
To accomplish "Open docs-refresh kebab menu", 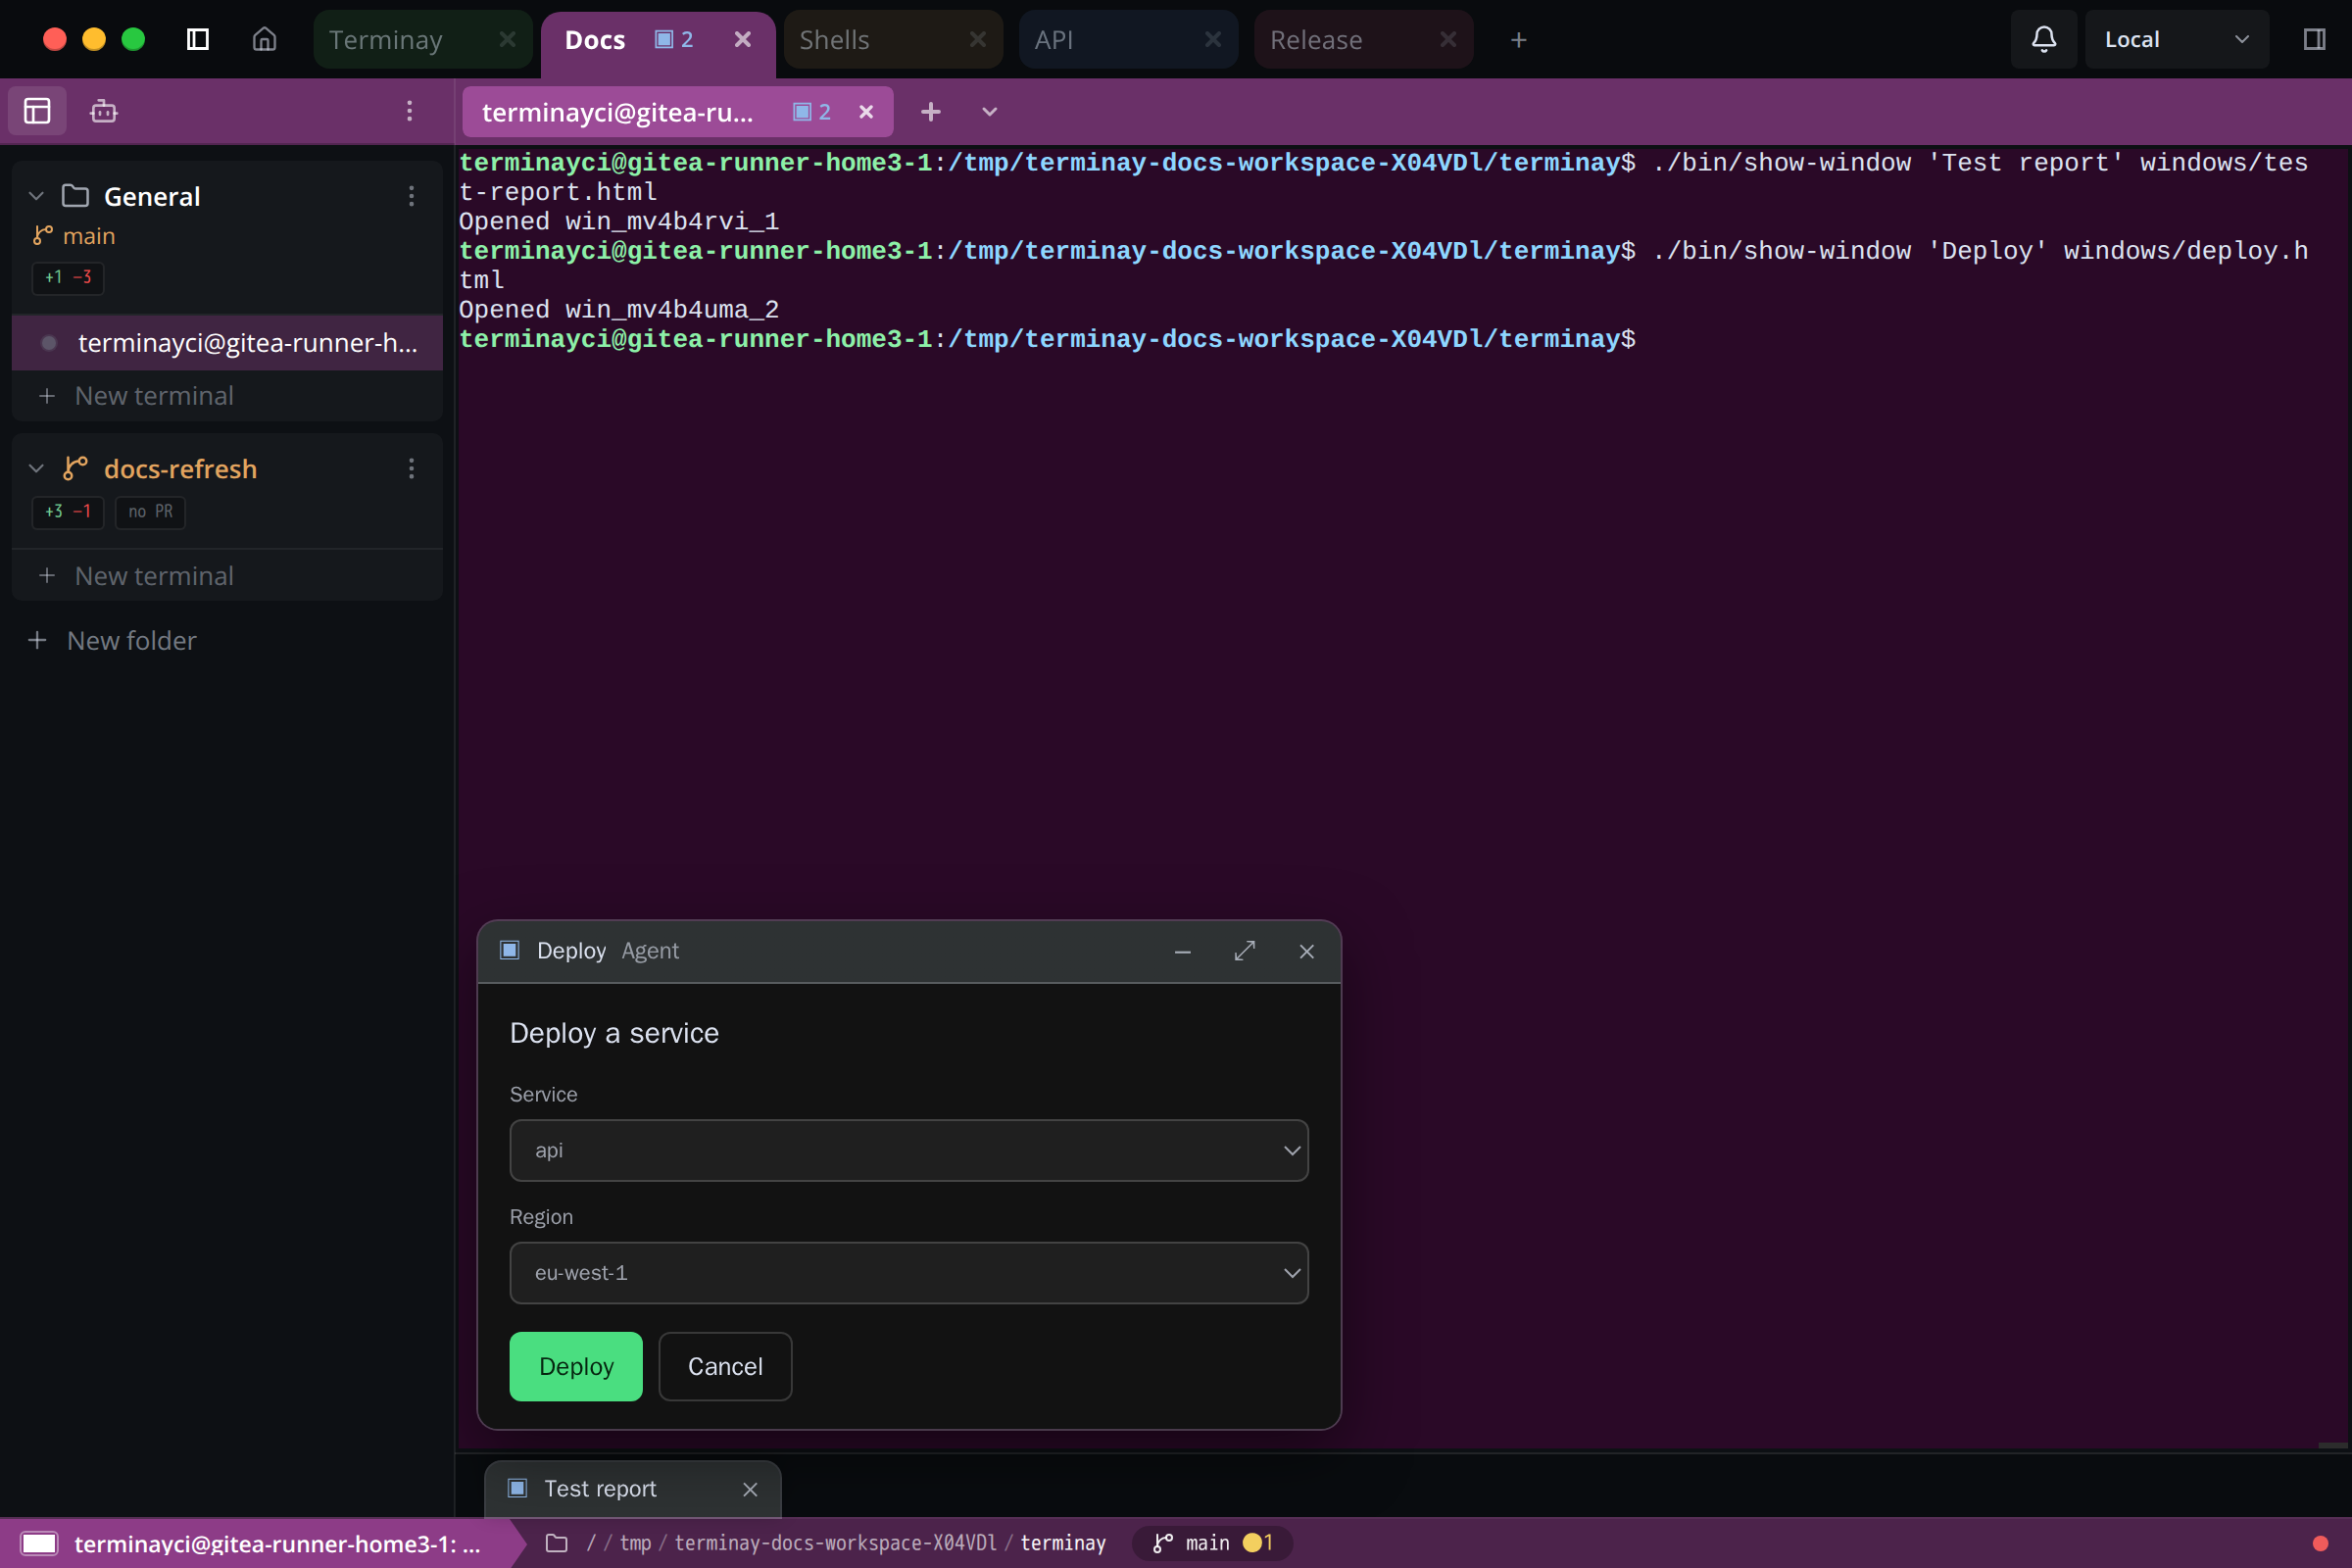I will coord(411,469).
